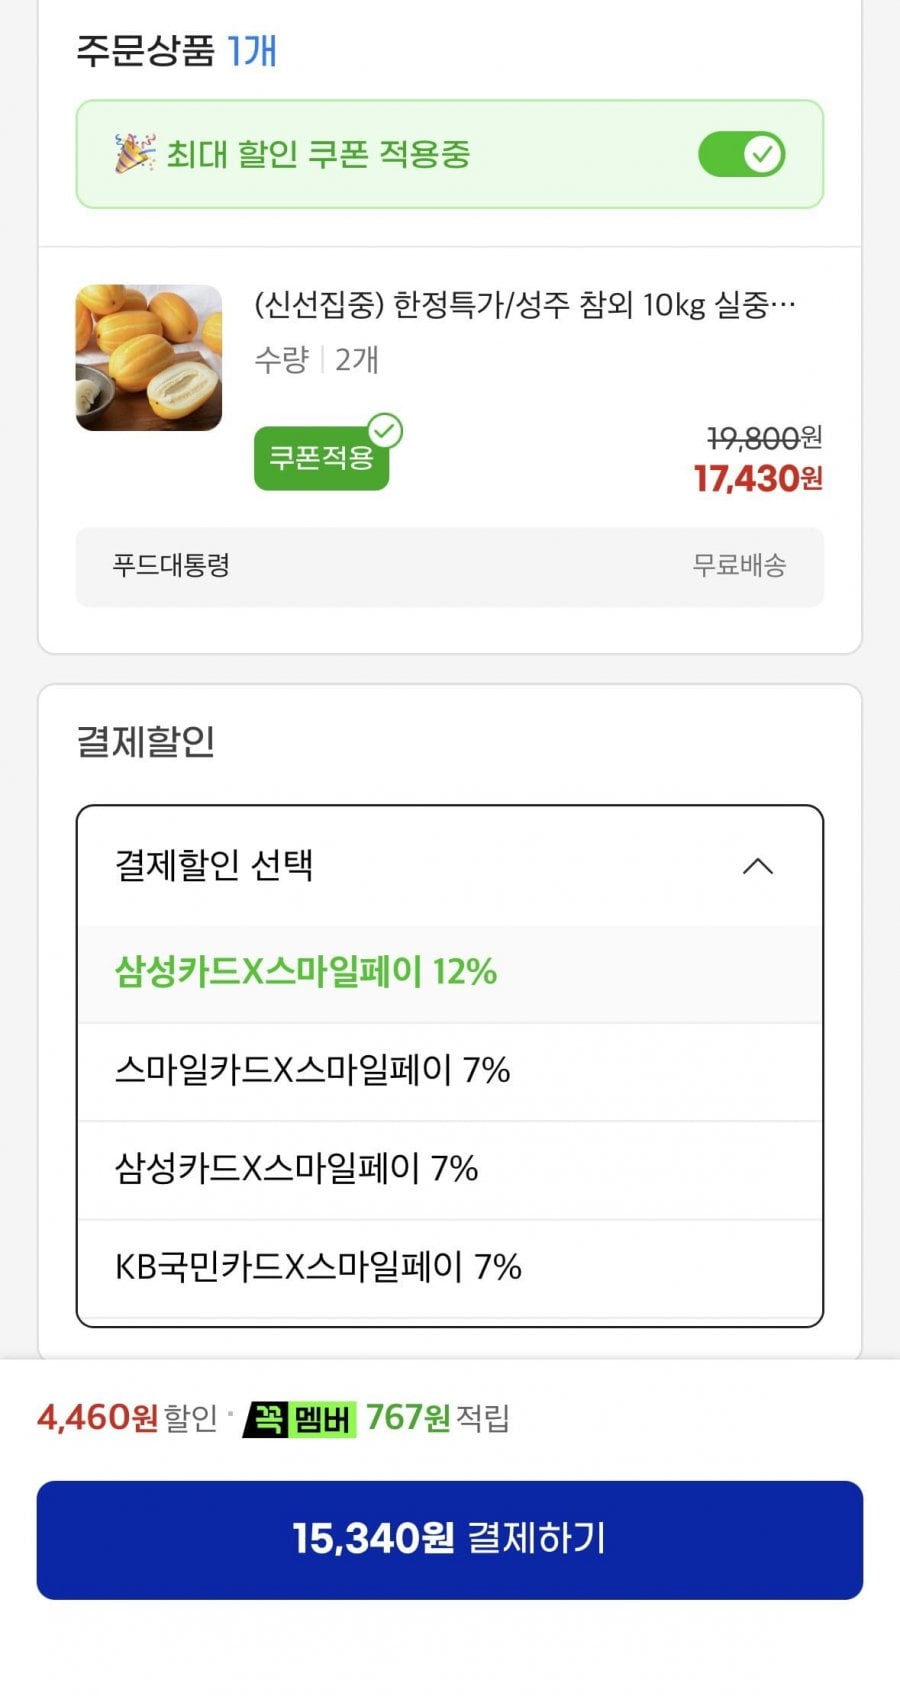
Task: Choose KB국민카드X스마일페이 7% option
Action: (x=450, y=1267)
